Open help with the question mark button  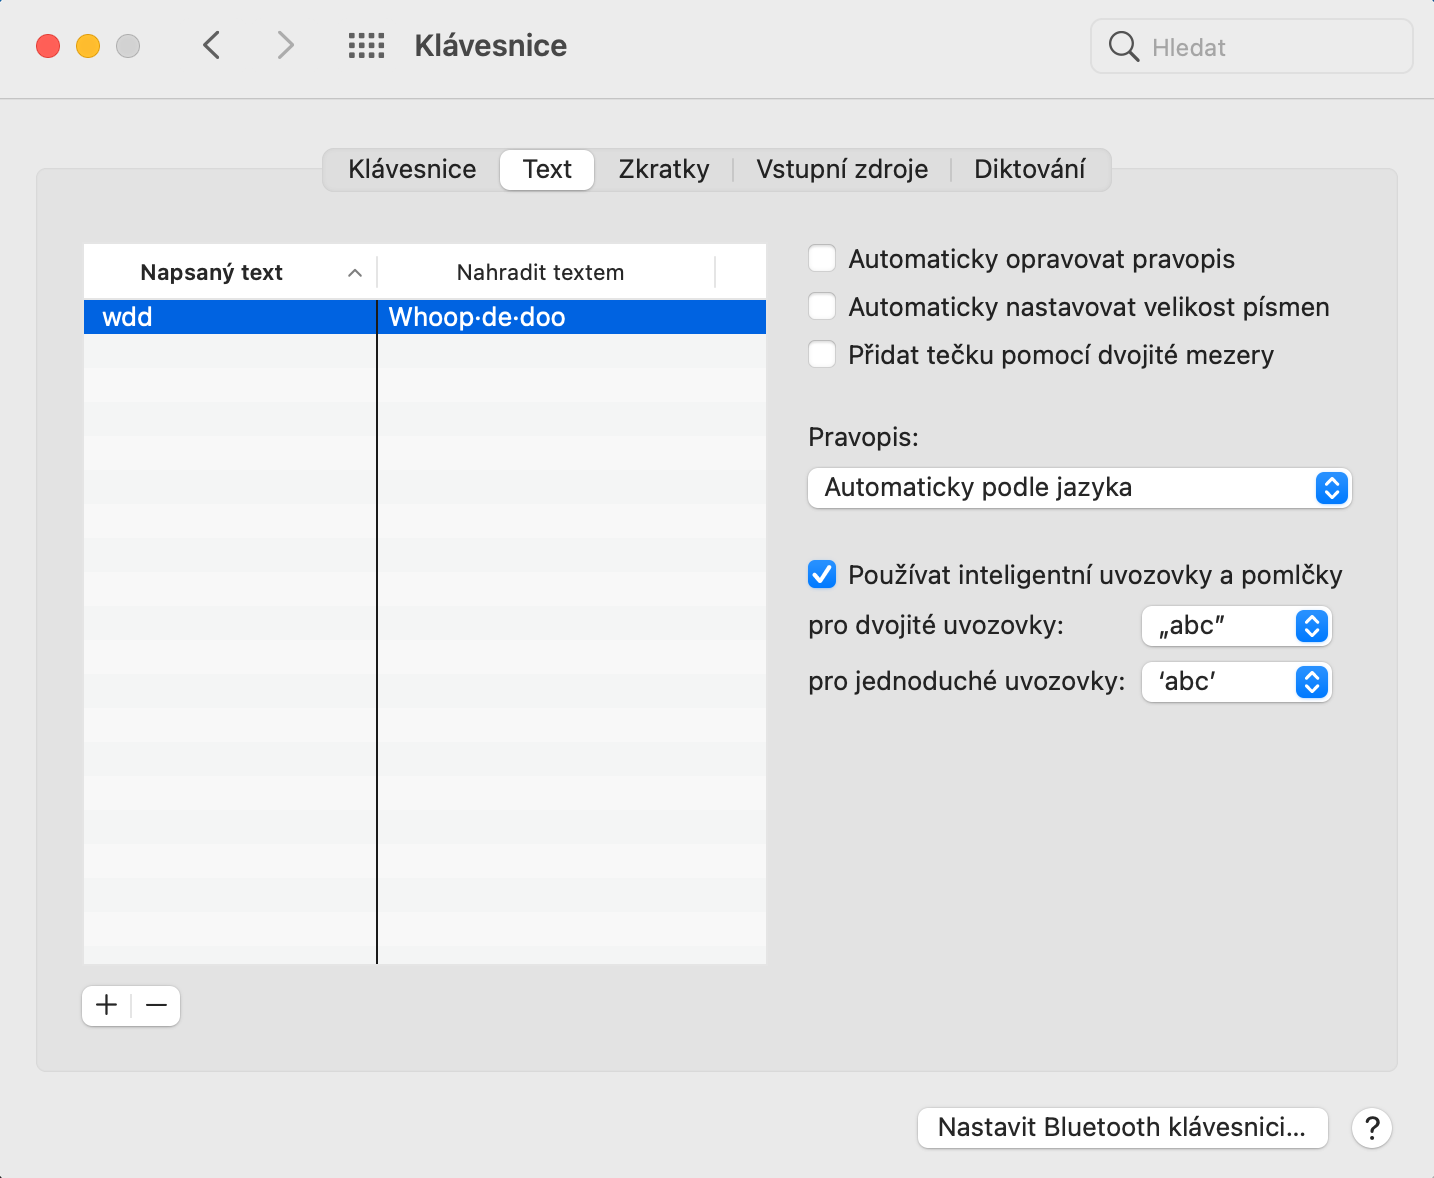(x=1372, y=1128)
